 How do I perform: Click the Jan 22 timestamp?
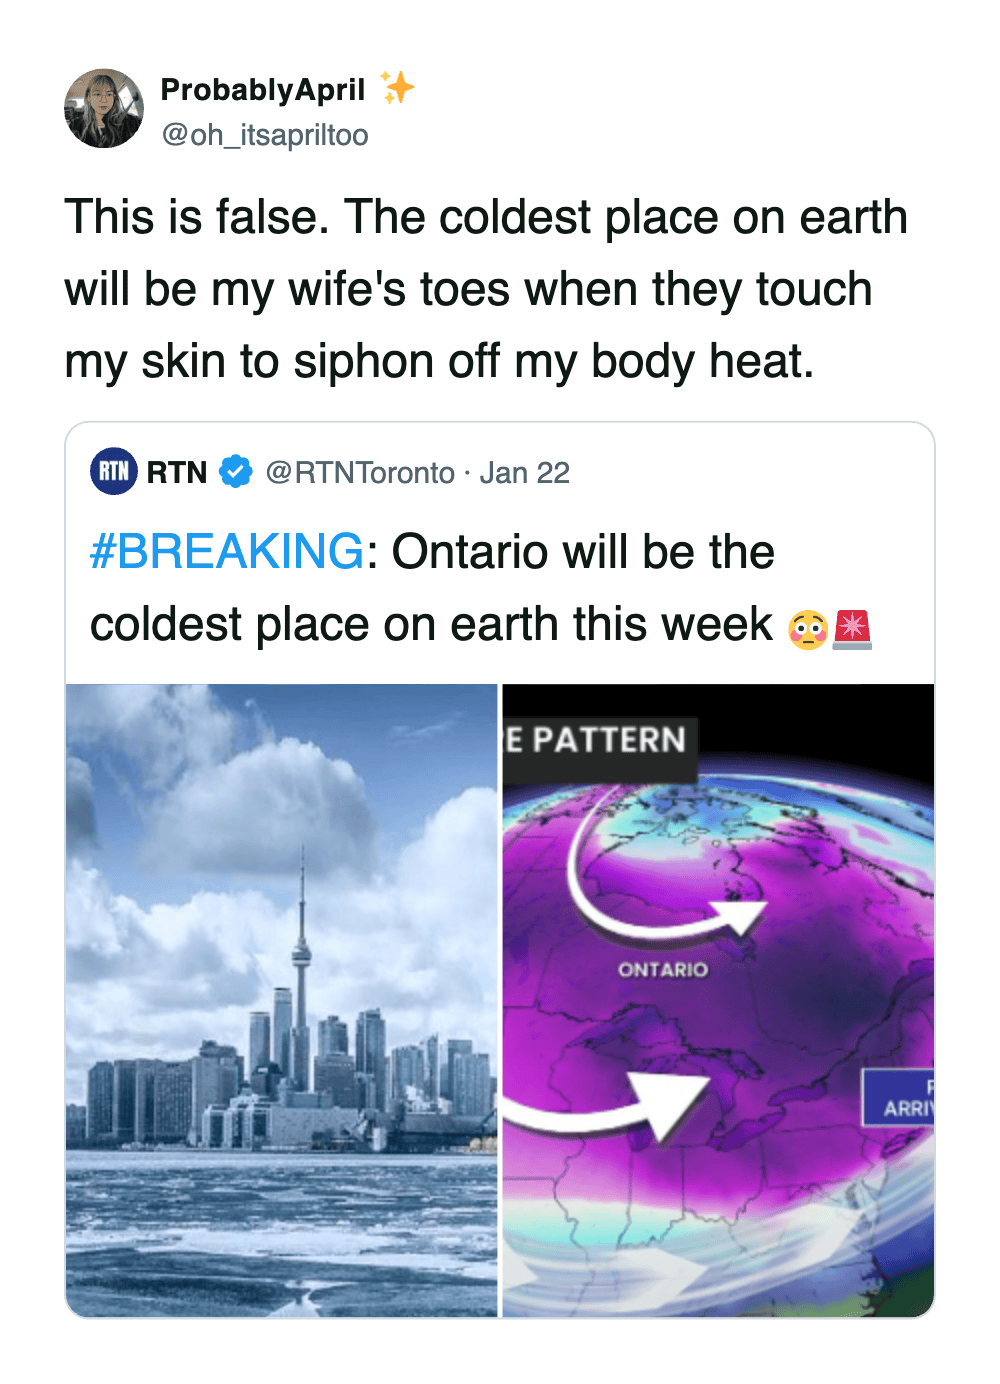click(525, 472)
